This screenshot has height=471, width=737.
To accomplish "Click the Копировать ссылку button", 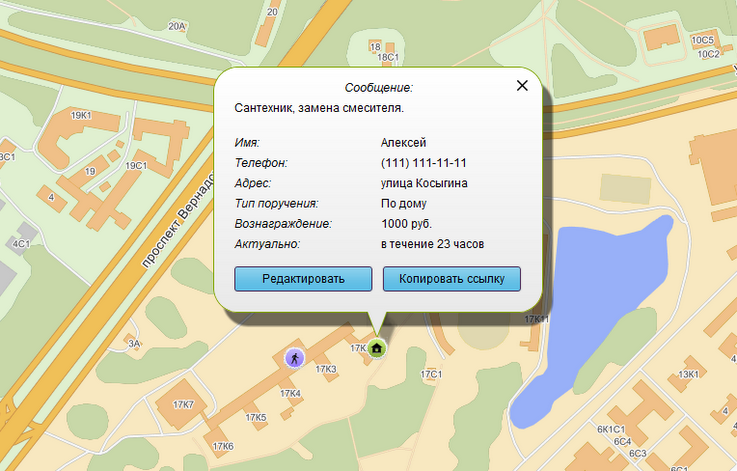I will (x=452, y=279).
